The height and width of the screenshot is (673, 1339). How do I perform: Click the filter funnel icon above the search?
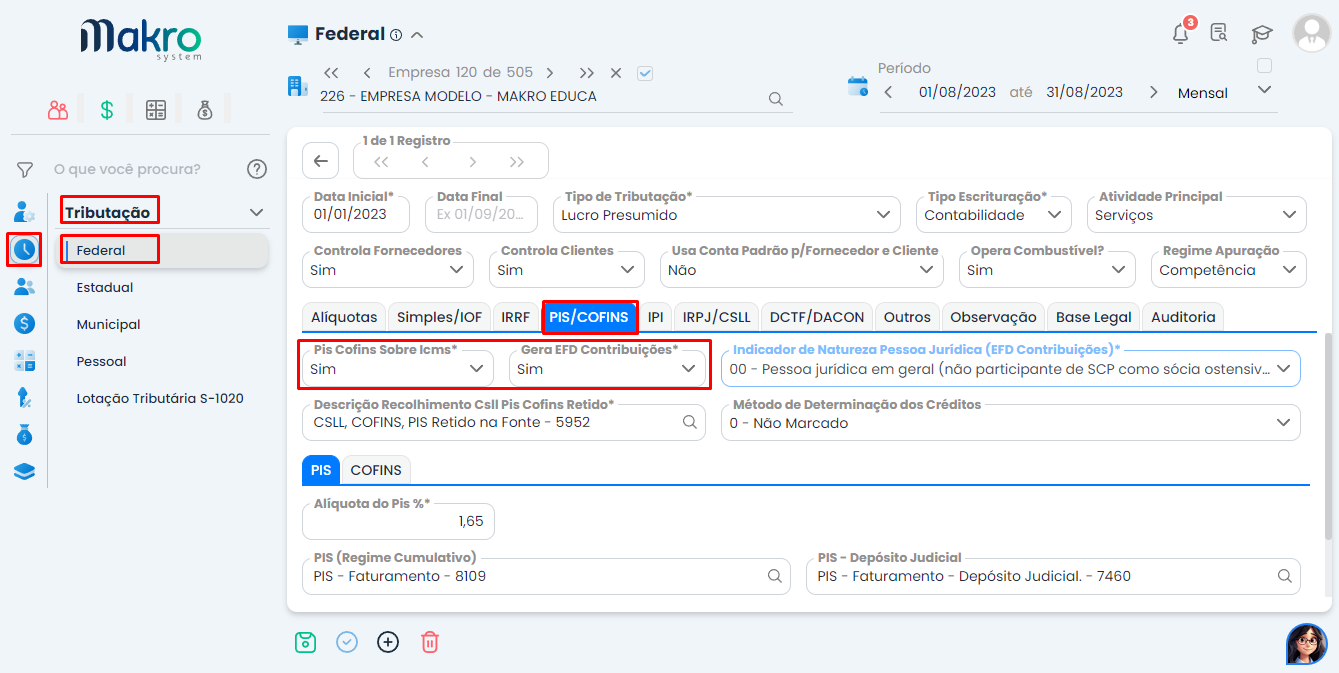click(24, 169)
